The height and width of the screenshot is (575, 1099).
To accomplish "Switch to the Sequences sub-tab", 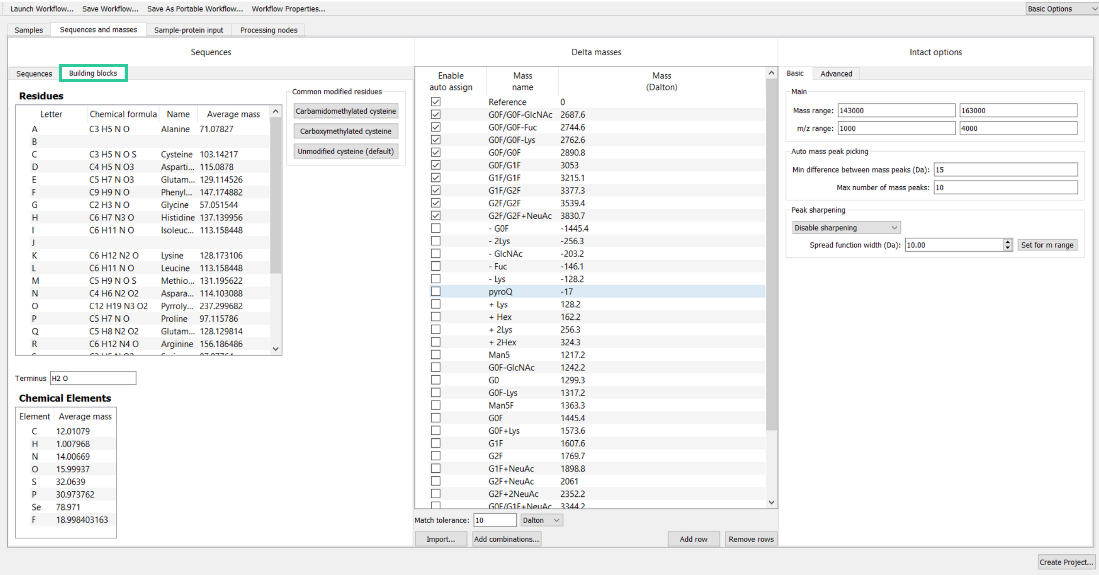I will click(34, 74).
